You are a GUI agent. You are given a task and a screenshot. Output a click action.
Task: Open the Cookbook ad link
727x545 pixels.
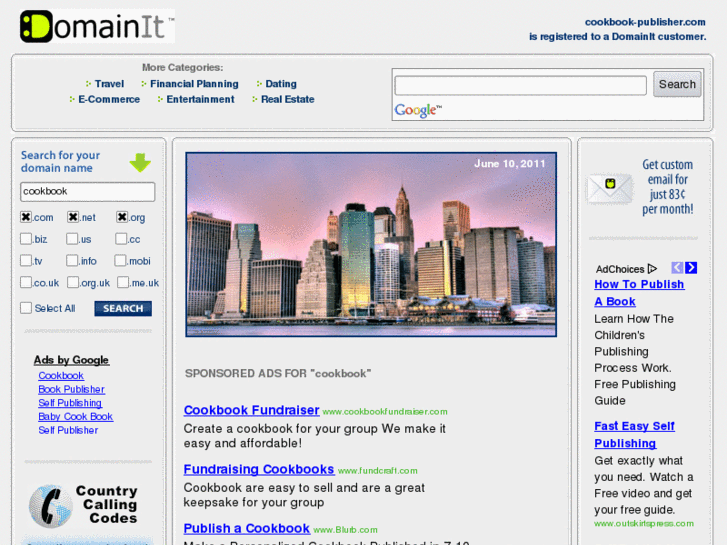click(x=61, y=376)
